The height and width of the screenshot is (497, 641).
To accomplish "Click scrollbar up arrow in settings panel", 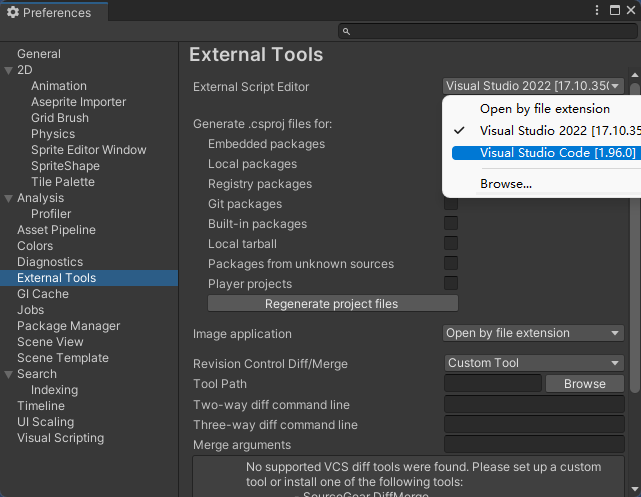I will [634, 75].
